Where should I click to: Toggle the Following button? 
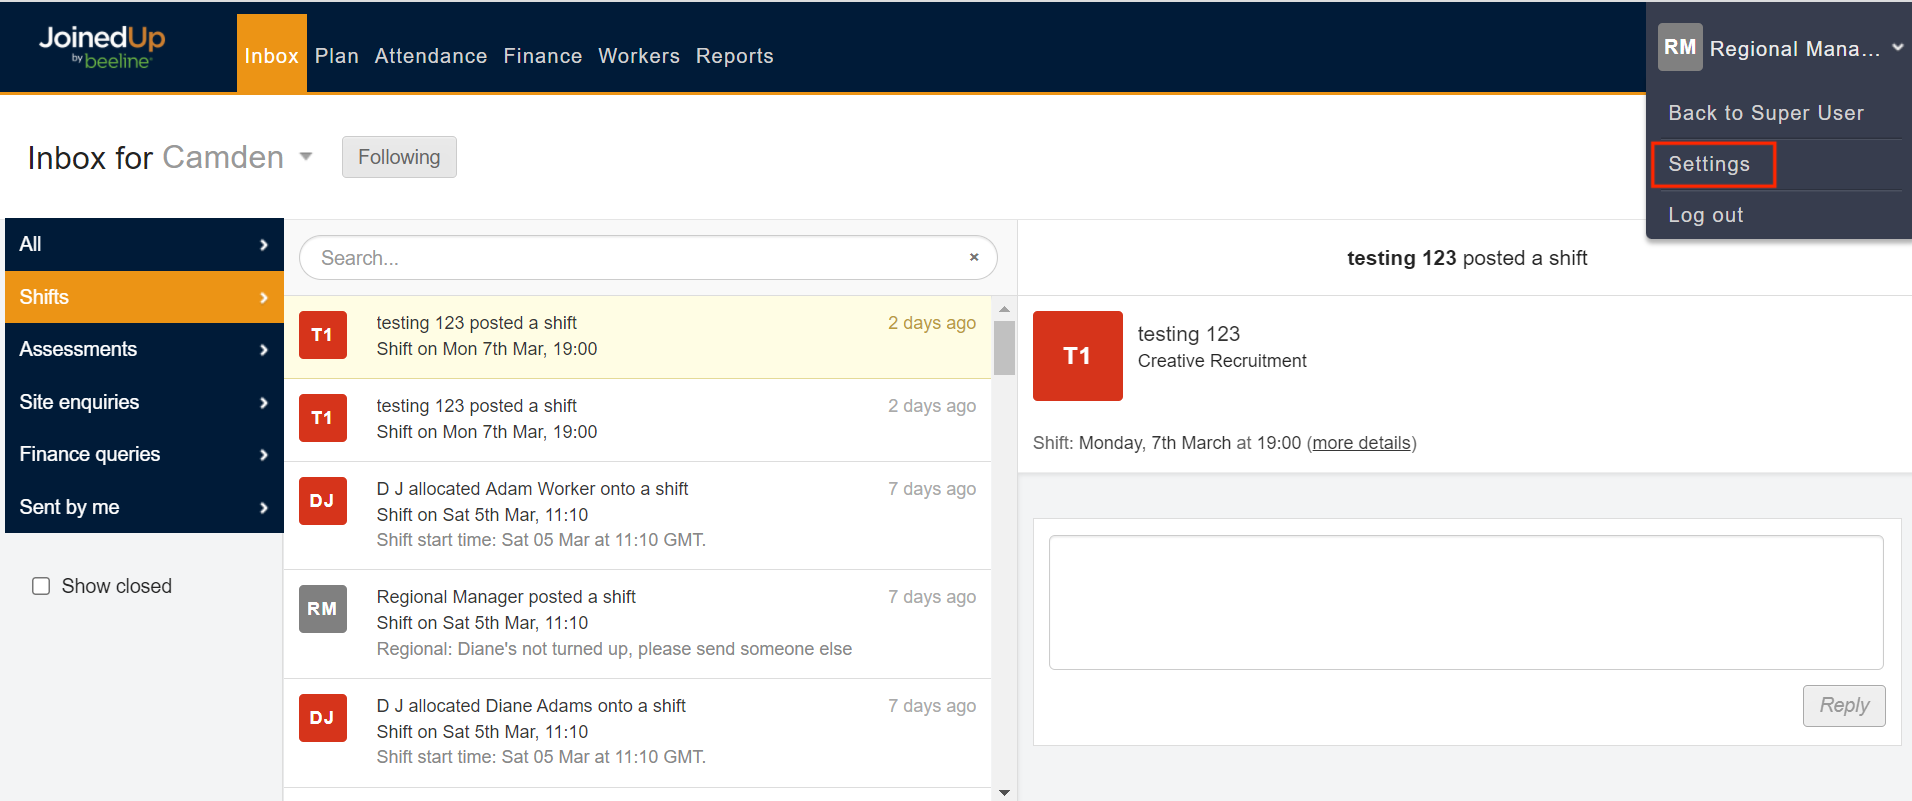coord(399,157)
